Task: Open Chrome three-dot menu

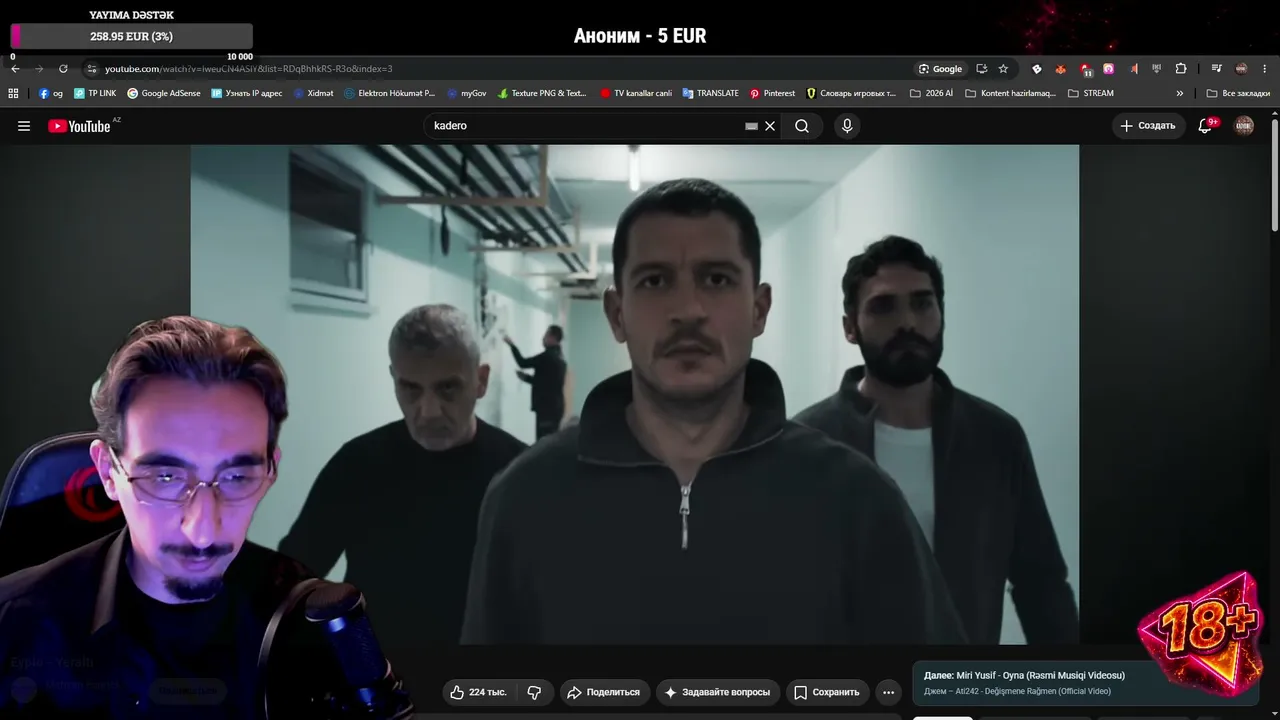Action: (x=1265, y=69)
